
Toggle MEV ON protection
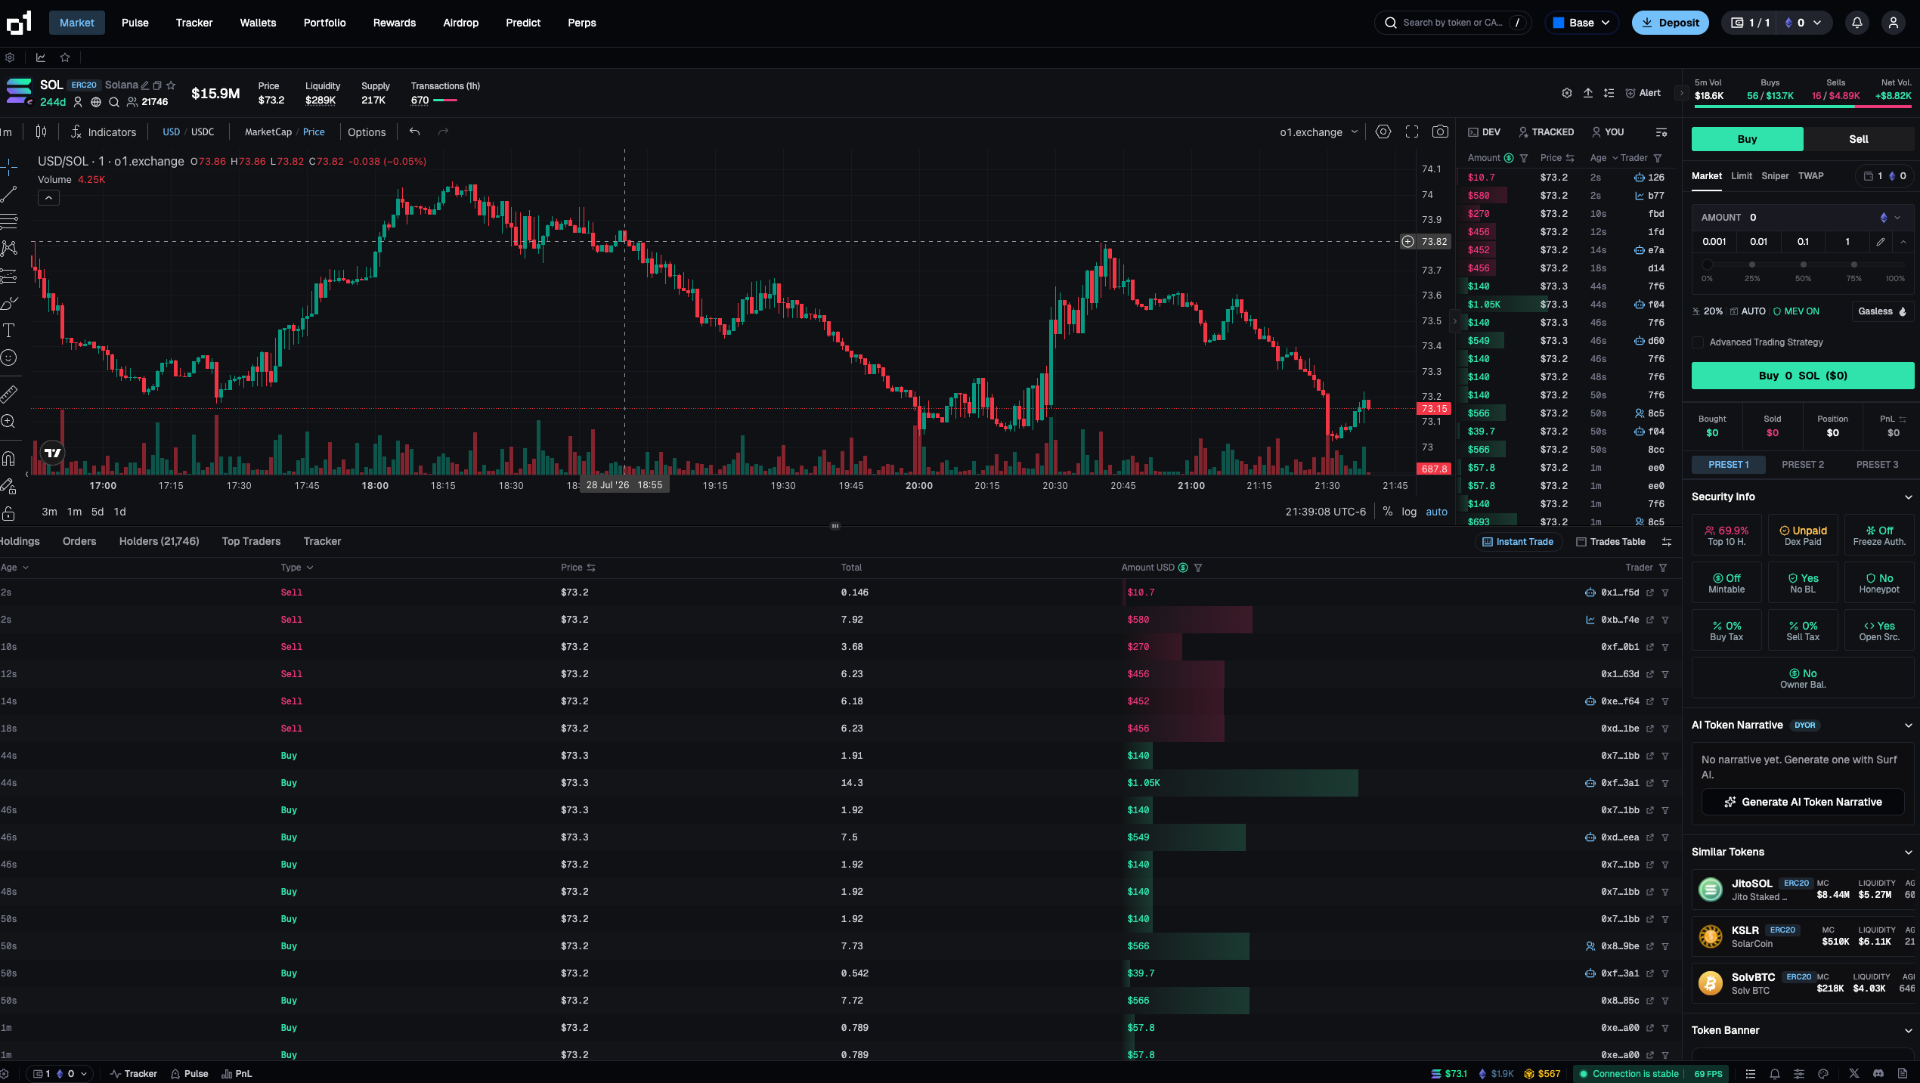point(1796,311)
